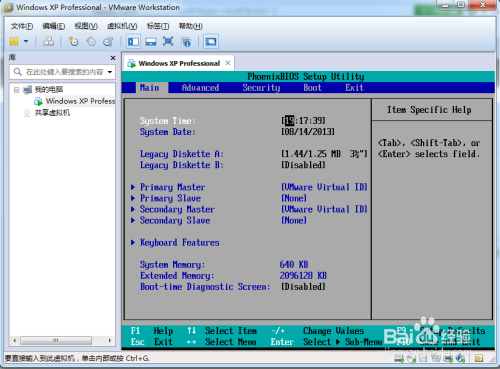The width and height of the screenshot is (500, 369).
Task: Toggle the console view icon
Action: [211, 41]
